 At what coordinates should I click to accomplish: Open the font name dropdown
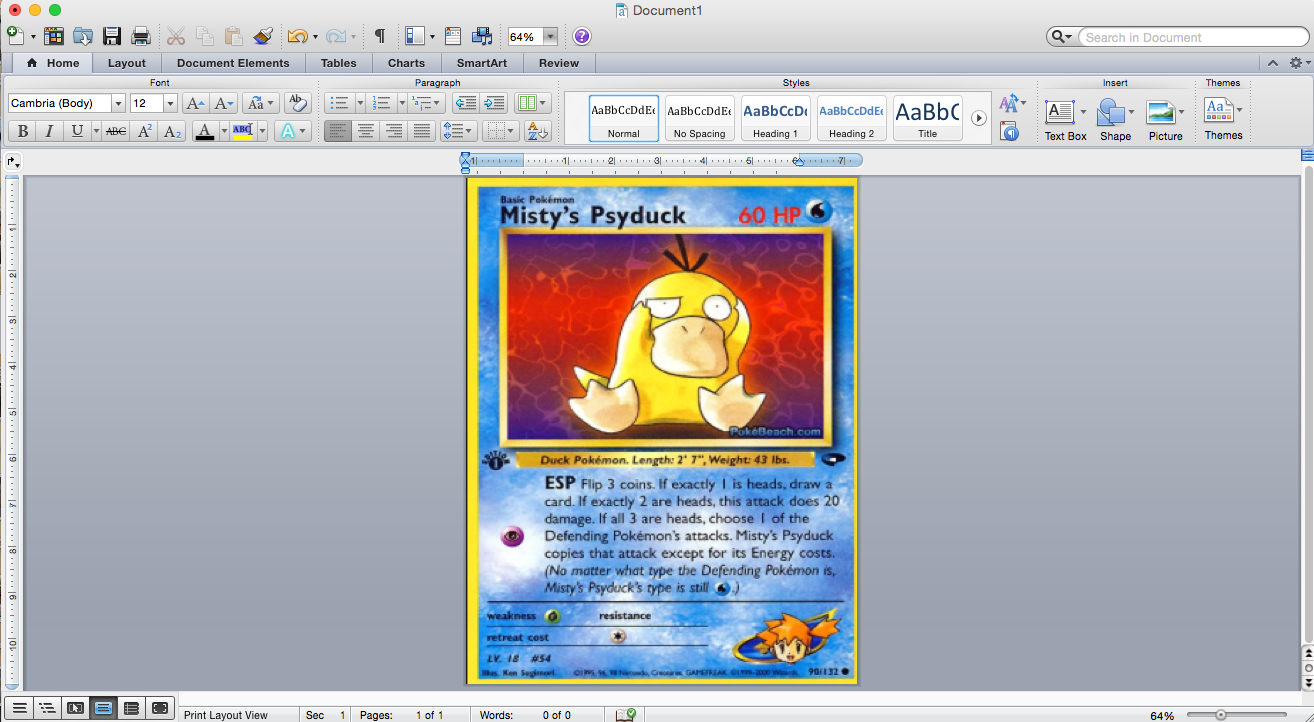point(118,103)
